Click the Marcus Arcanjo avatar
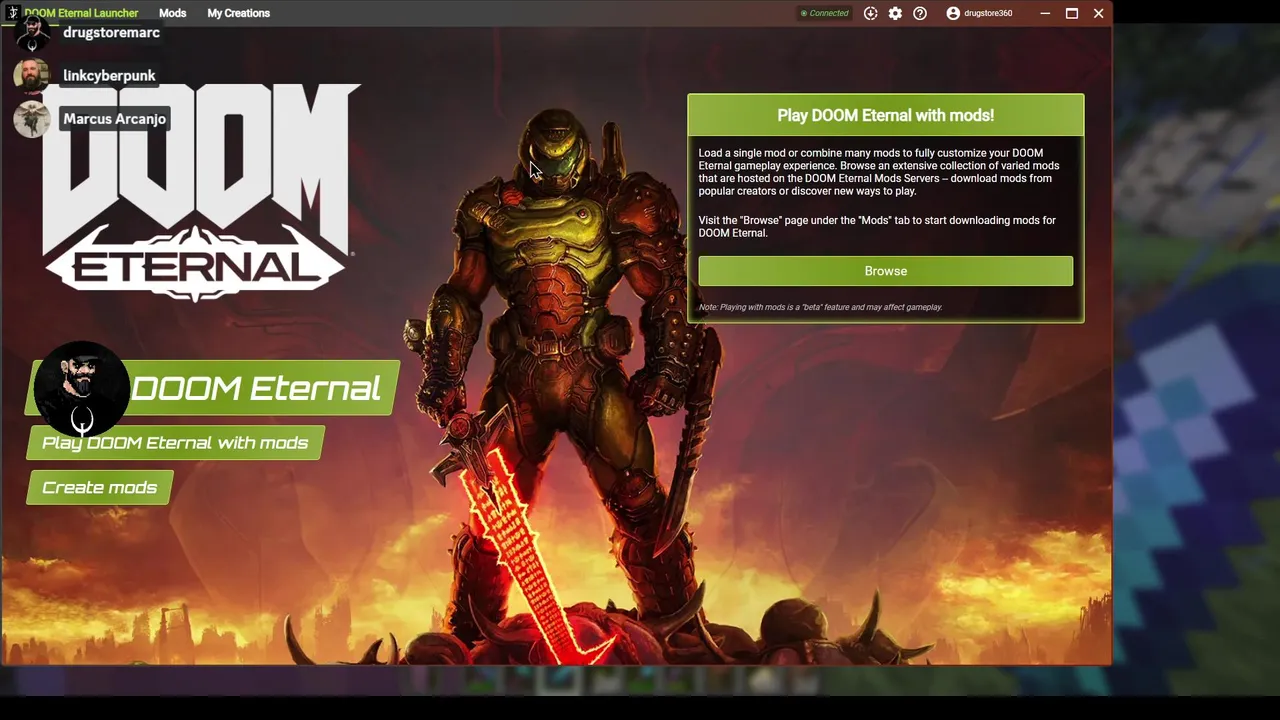This screenshot has width=1280, height=720. click(32, 118)
